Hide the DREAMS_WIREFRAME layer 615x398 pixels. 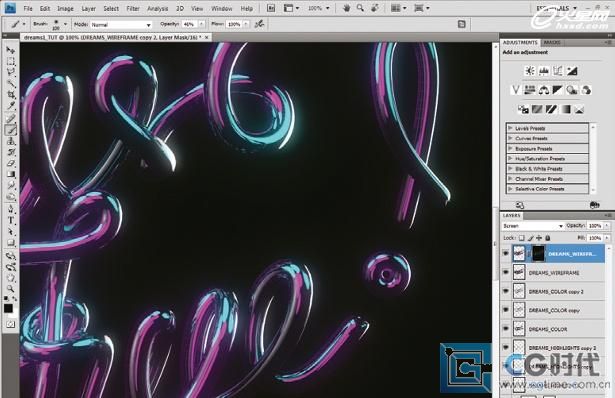[506, 272]
